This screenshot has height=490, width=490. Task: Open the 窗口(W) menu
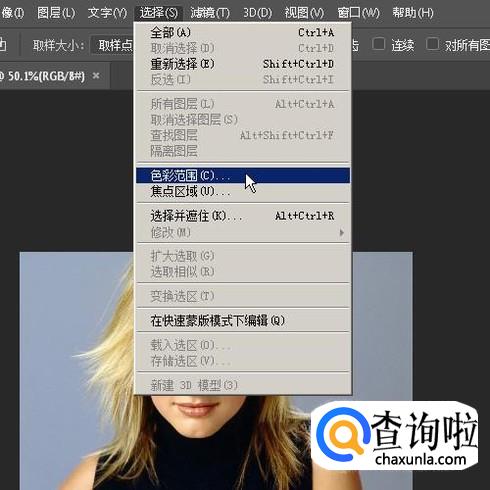point(358,13)
